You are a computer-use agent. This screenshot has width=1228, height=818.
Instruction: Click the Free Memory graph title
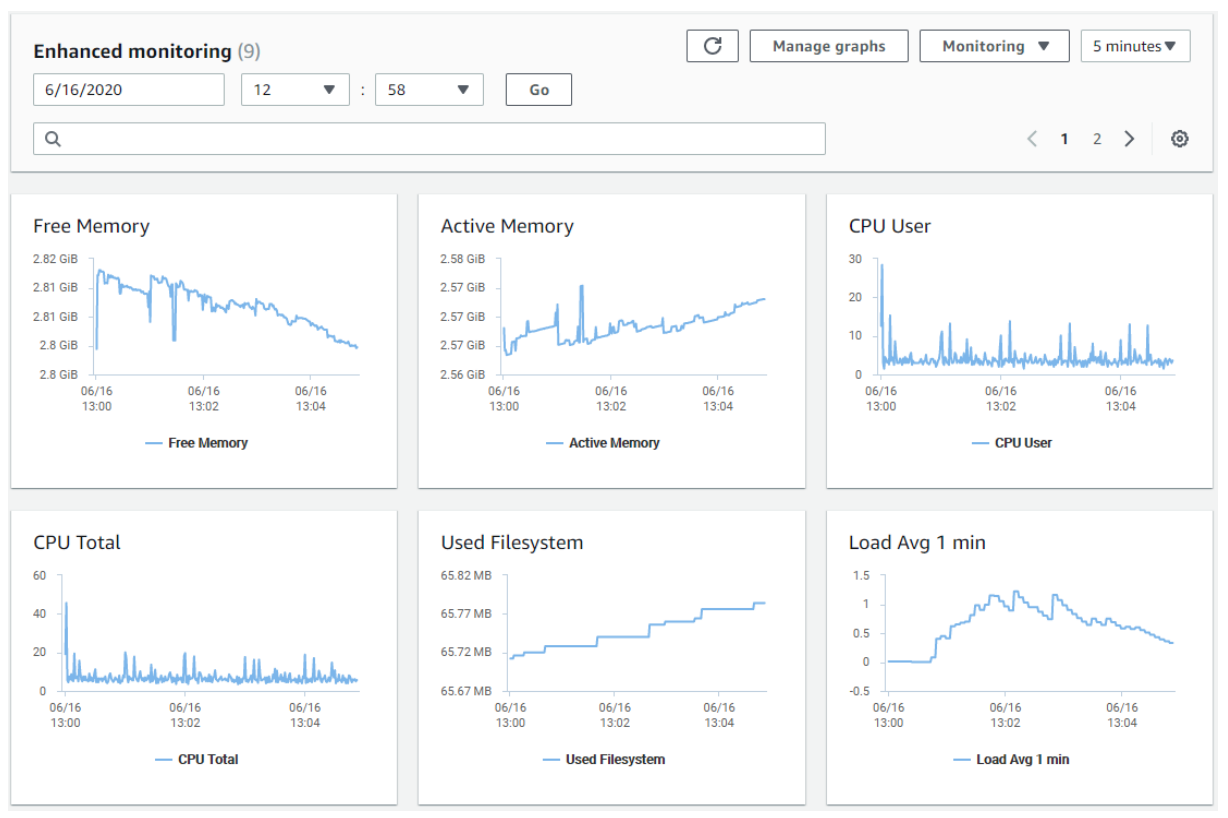click(x=91, y=226)
